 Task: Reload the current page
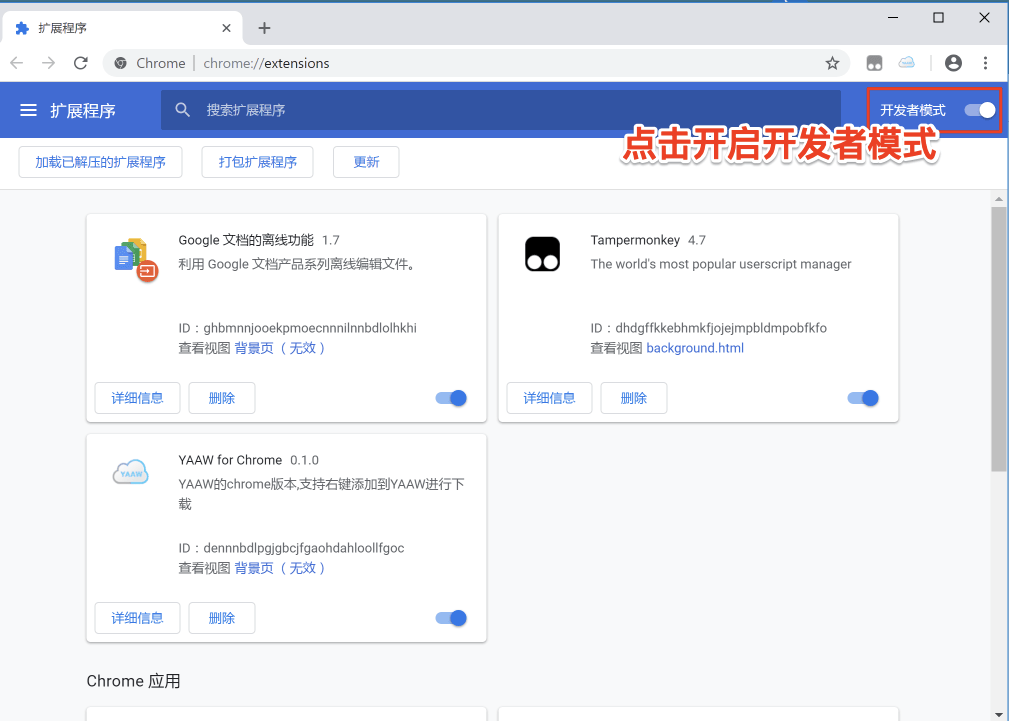pos(80,63)
